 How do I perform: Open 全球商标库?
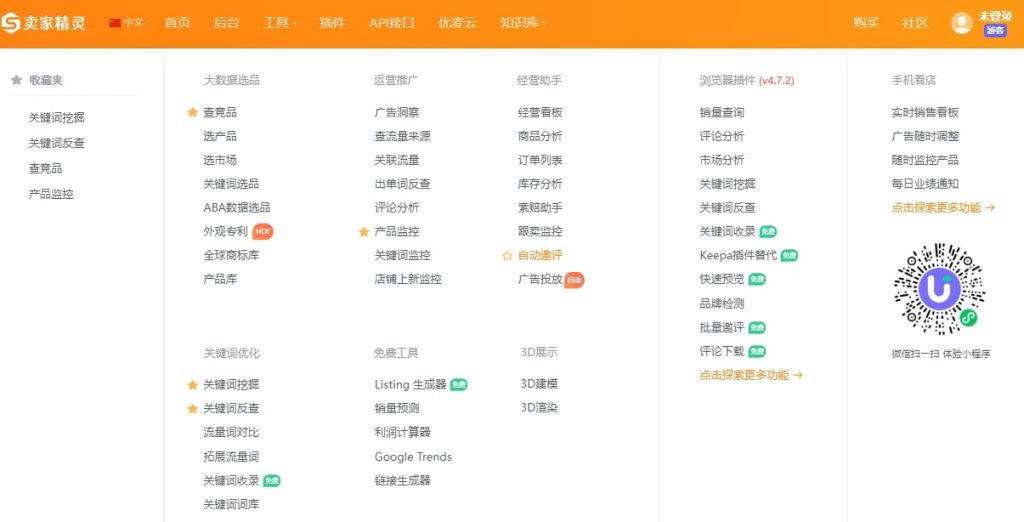231,255
